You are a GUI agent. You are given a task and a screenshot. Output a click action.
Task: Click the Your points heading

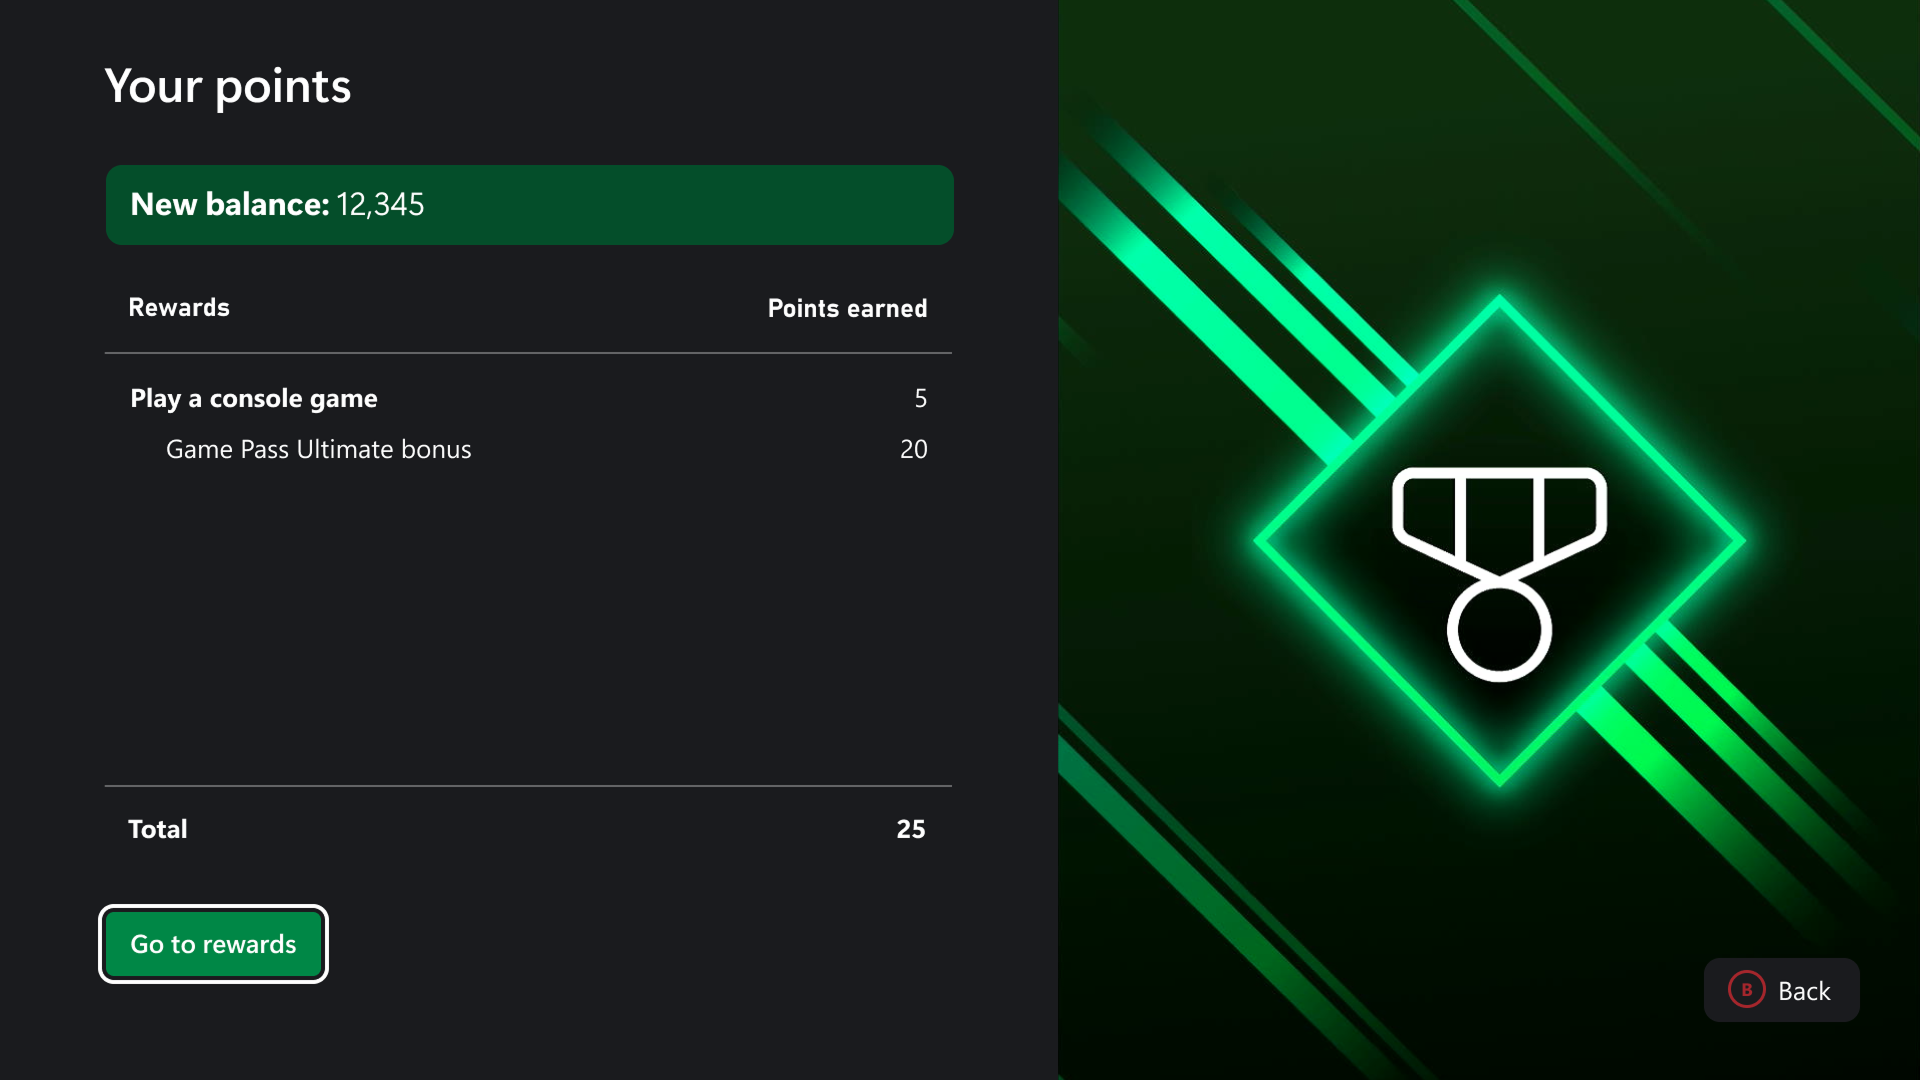pos(228,86)
